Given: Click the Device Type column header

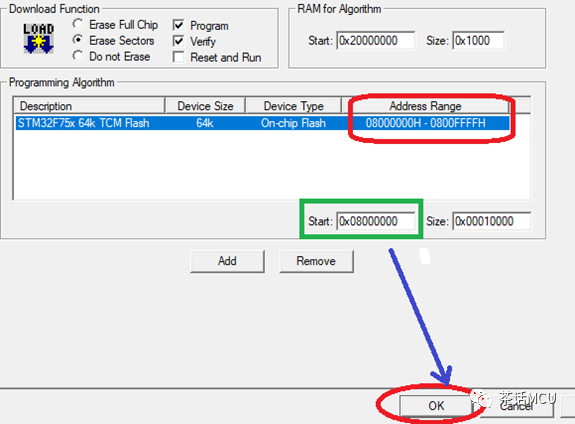Looking at the screenshot, I should click(x=293, y=106).
